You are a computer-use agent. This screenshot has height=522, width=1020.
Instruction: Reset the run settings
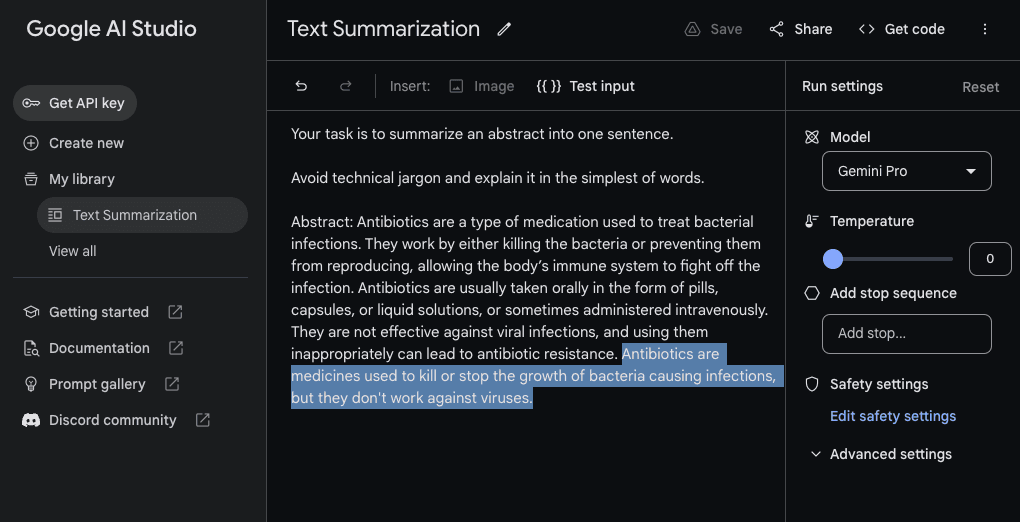pos(980,87)
